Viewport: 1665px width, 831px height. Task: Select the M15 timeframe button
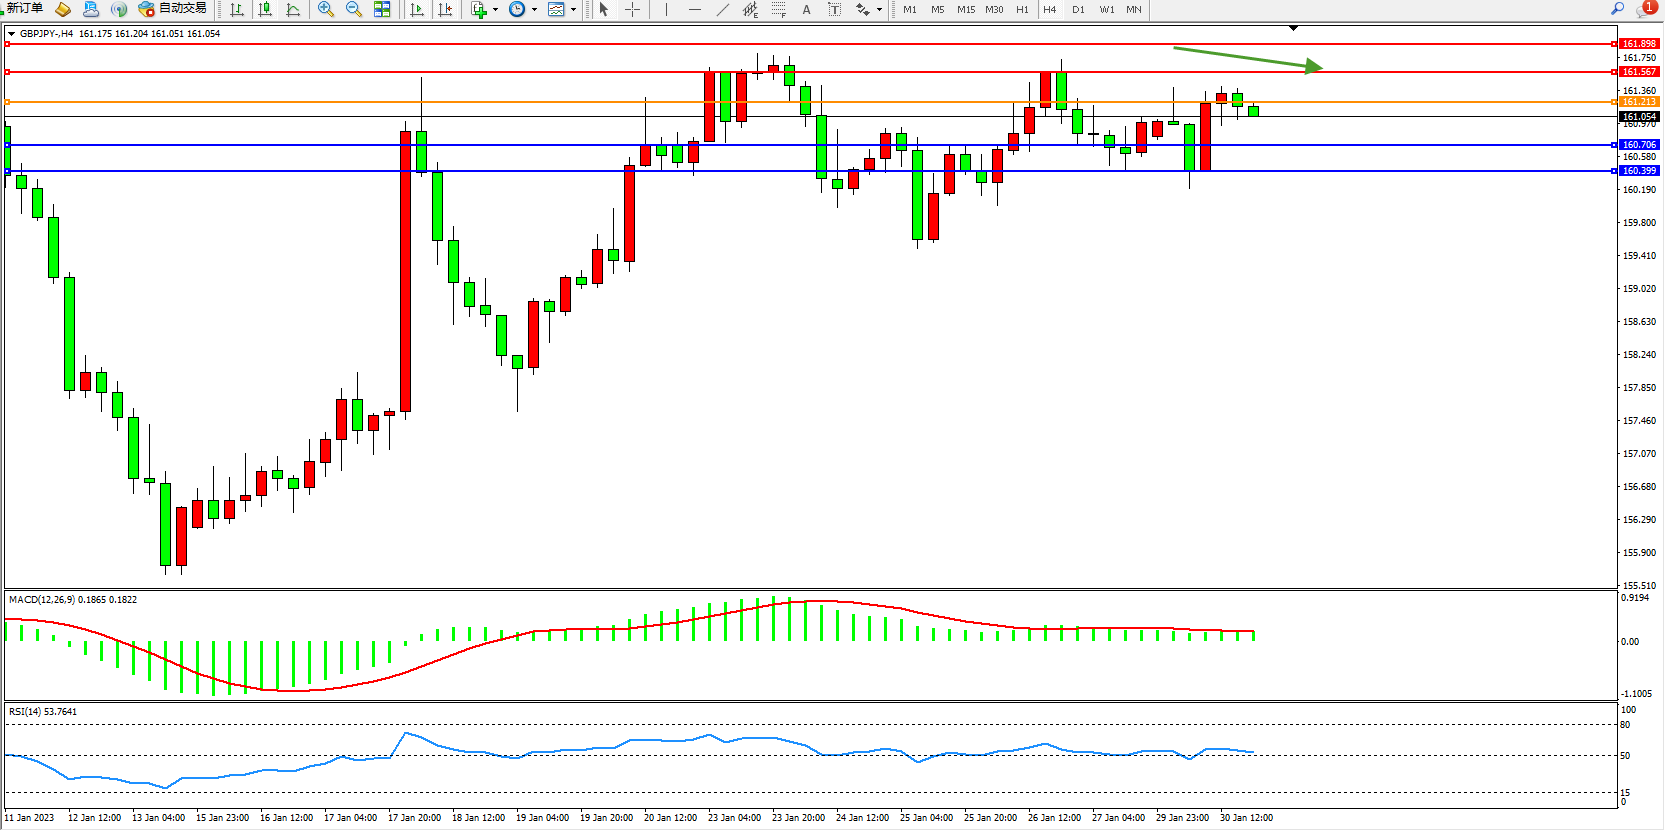965,9
